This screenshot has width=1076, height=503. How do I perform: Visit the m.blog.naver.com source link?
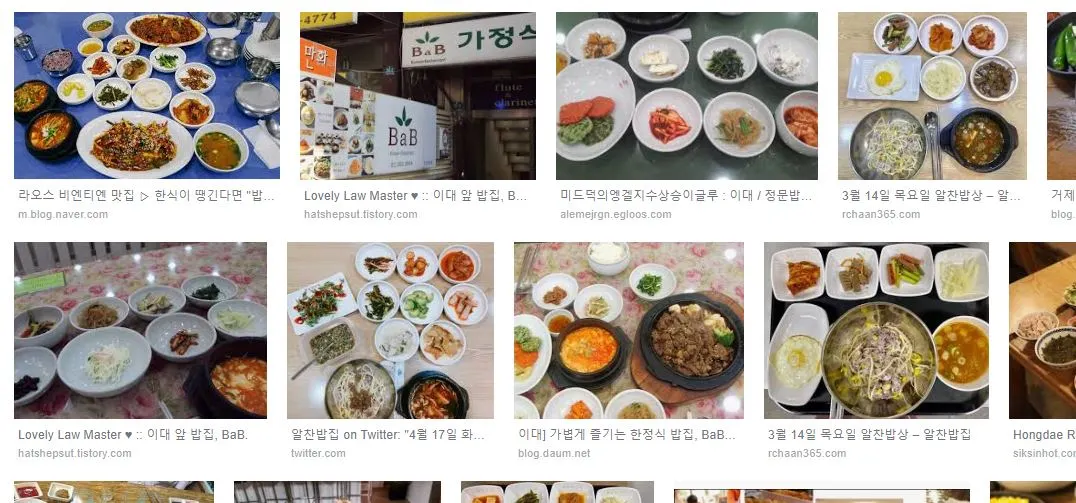click(63, 214)
